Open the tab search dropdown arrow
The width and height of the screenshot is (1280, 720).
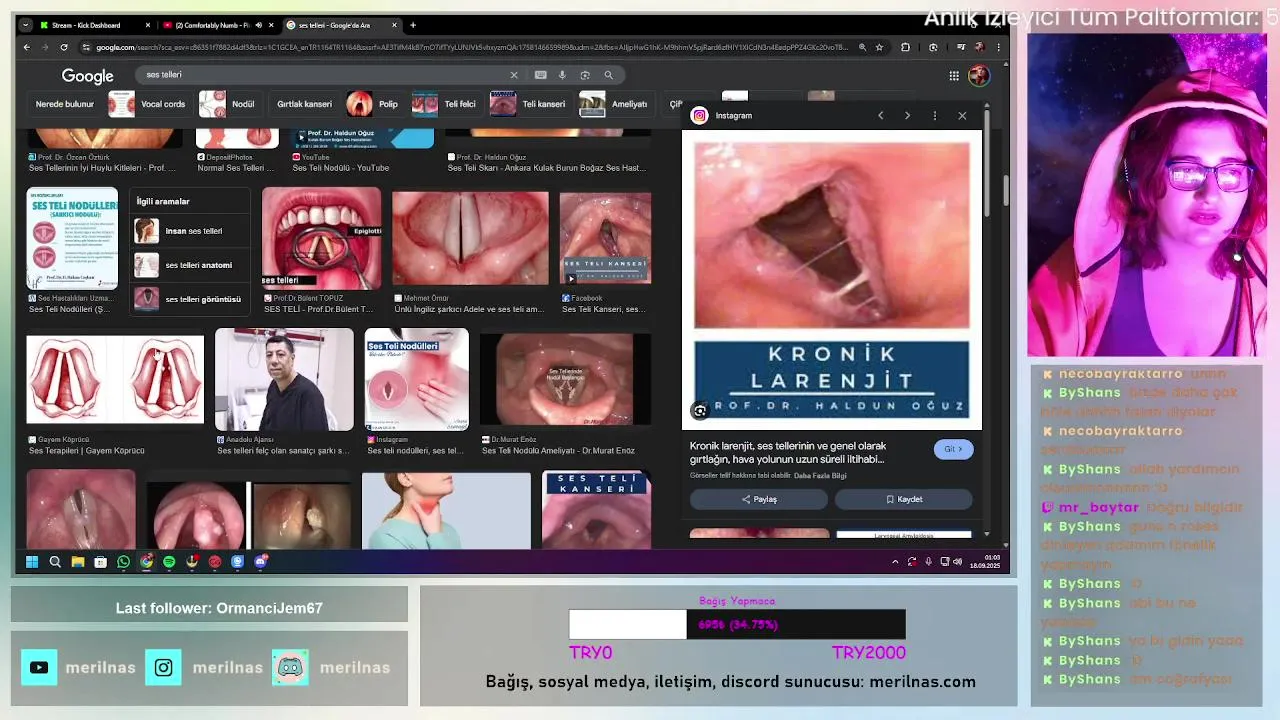(x=25, y=25)
